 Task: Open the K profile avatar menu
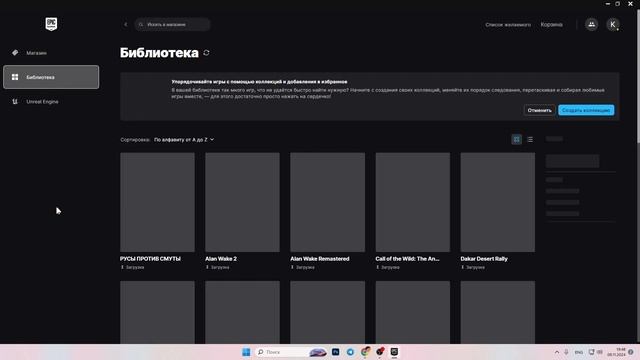tap(613, 24)
